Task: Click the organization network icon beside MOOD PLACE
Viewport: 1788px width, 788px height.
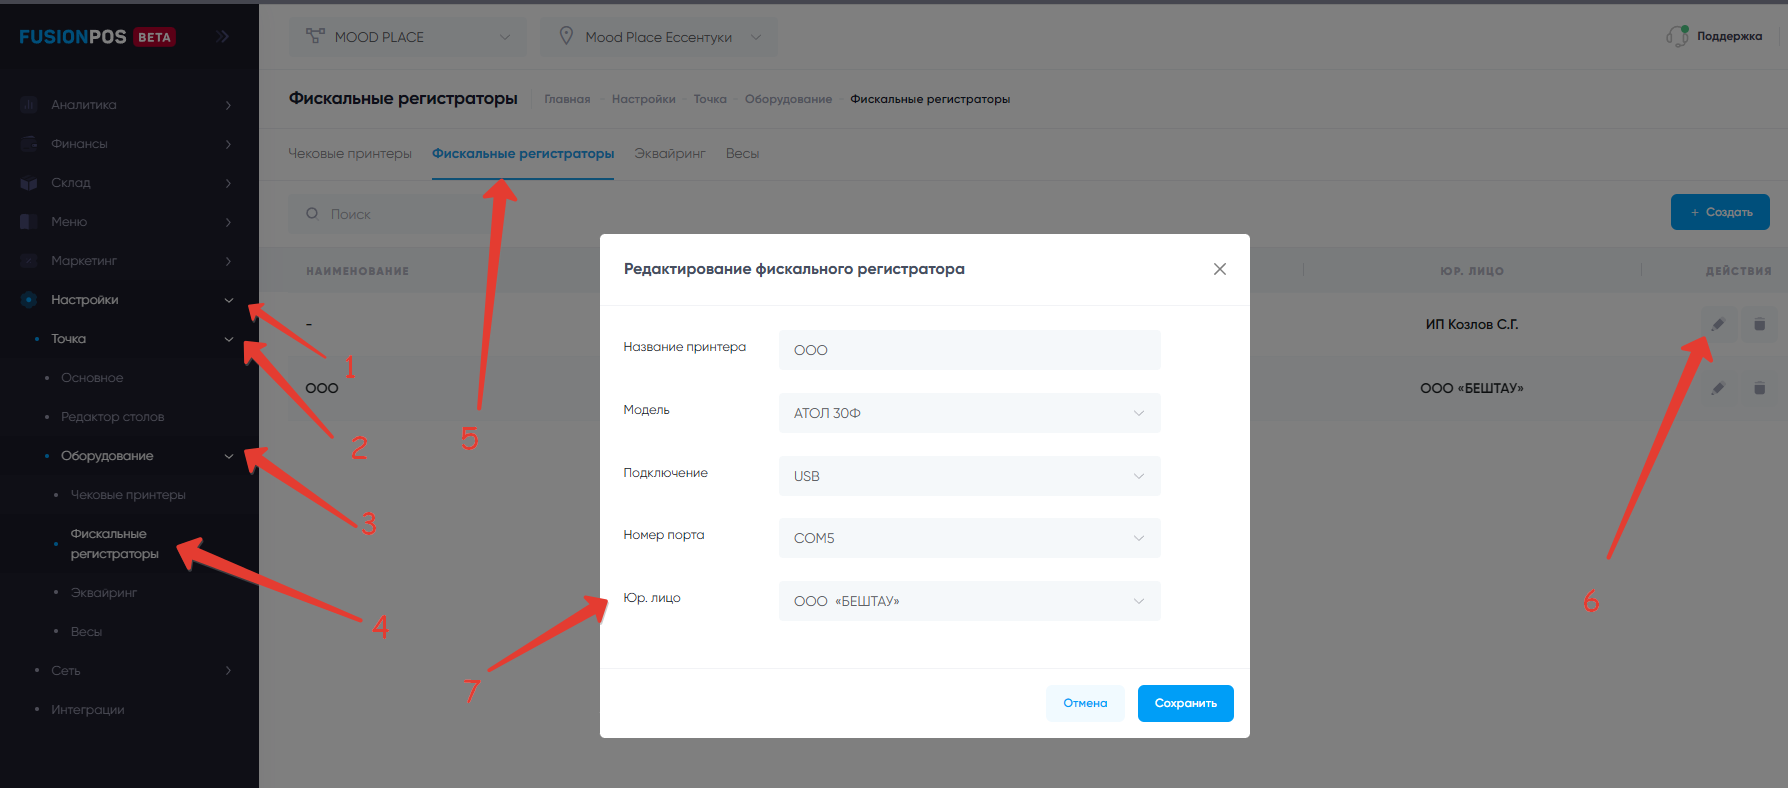Action: tap(315, 36)
